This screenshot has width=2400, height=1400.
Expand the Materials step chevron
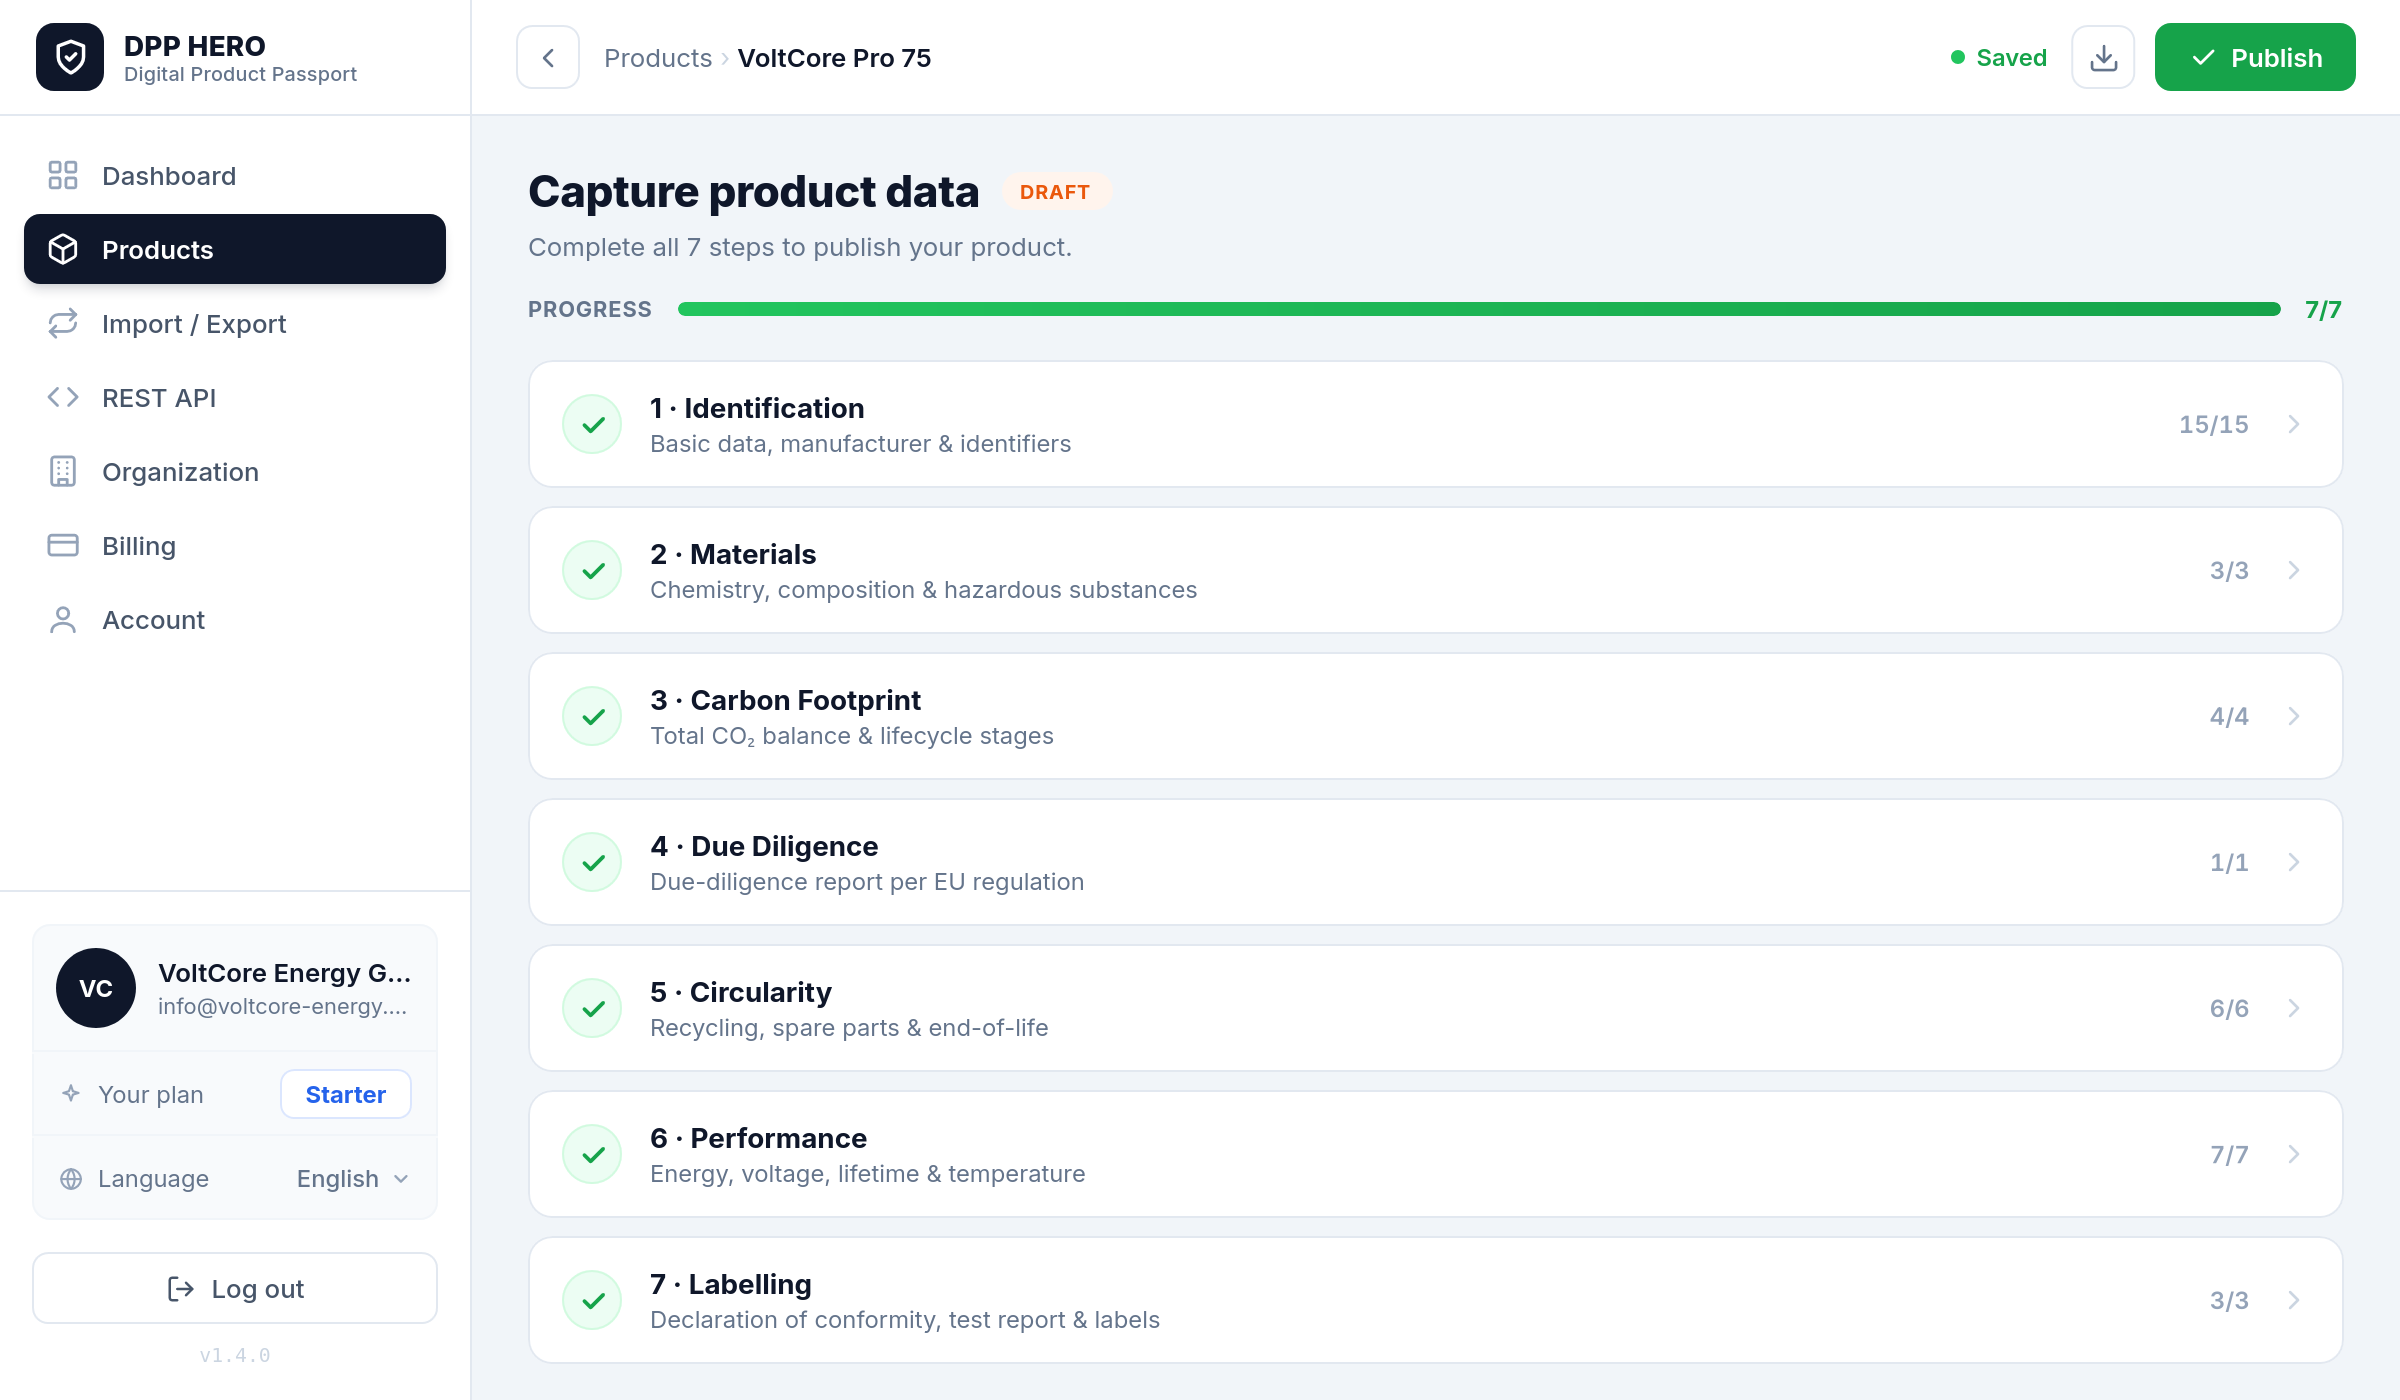pos(2294,570)
